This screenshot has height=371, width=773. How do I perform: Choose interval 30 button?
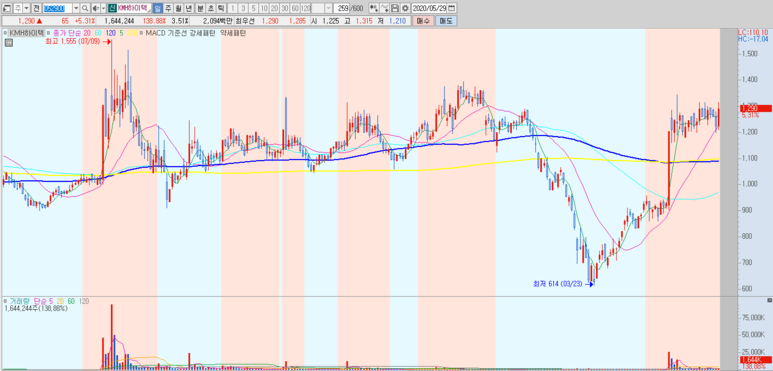(x=284, y=8)
